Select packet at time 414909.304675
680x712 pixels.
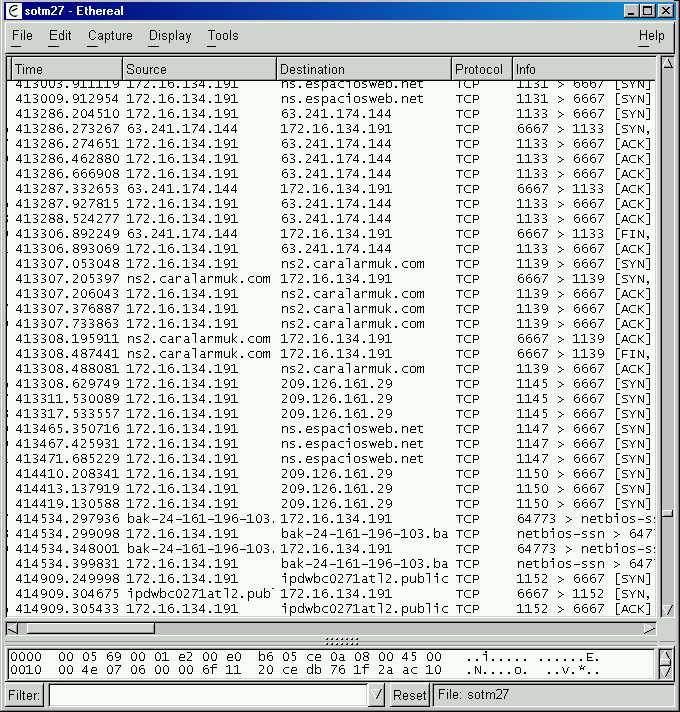pyautogui.click(x=331, y=593)
